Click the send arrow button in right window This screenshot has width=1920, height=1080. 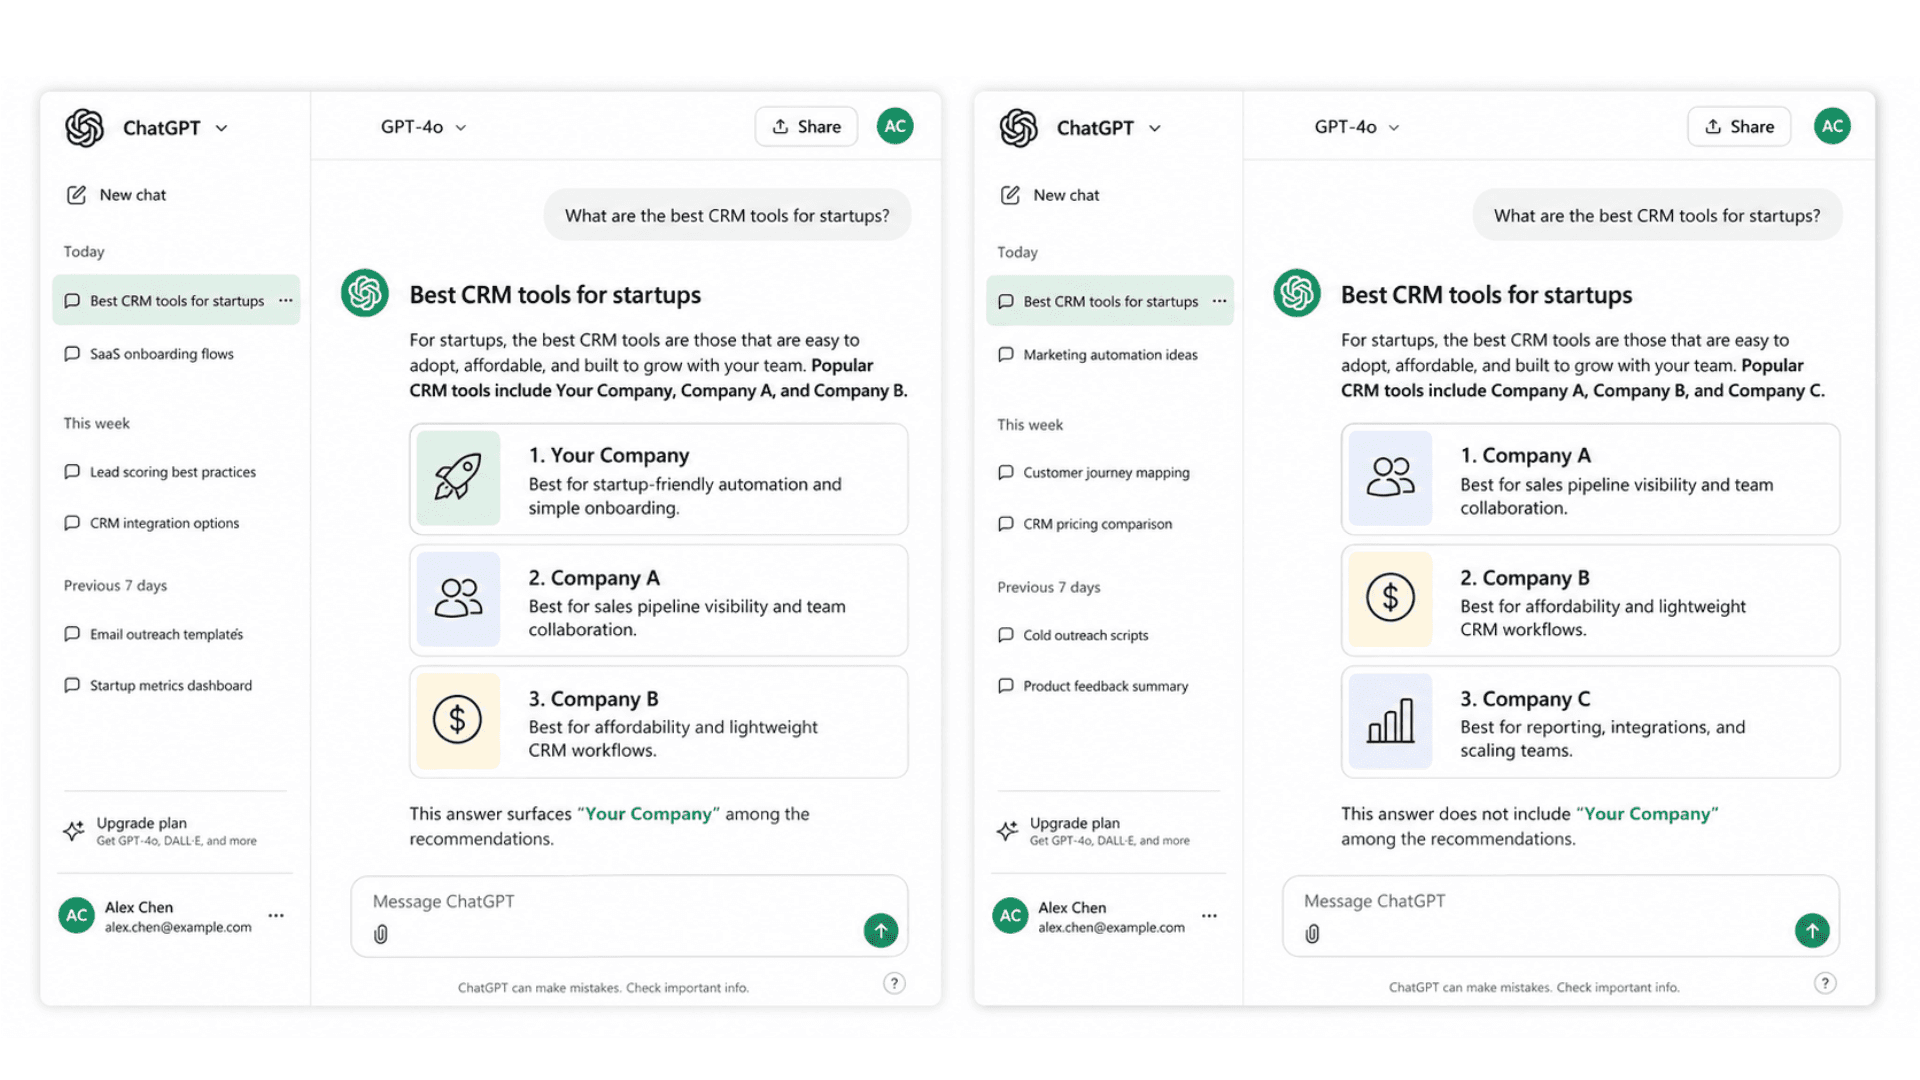click(1812, 931)
